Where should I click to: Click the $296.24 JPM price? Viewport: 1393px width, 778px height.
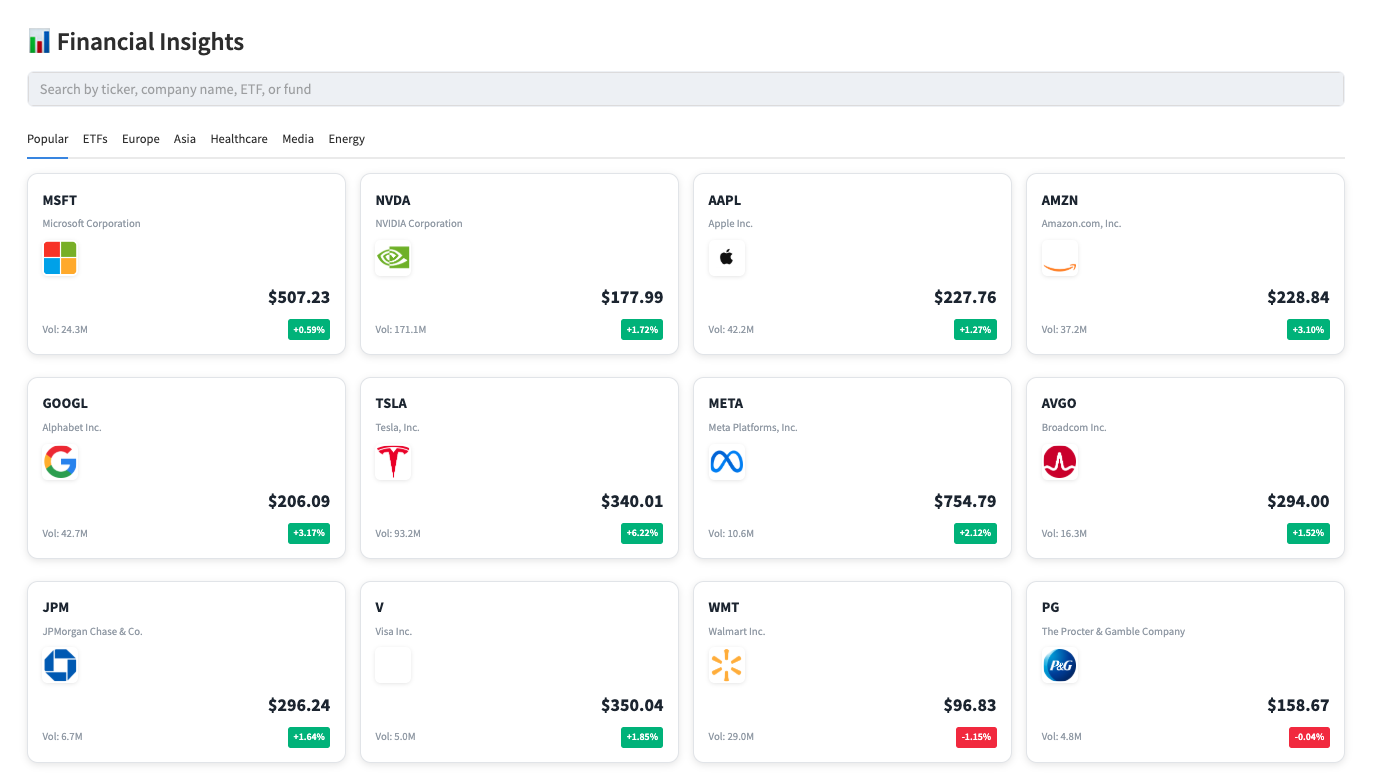(x=299, y=705)
